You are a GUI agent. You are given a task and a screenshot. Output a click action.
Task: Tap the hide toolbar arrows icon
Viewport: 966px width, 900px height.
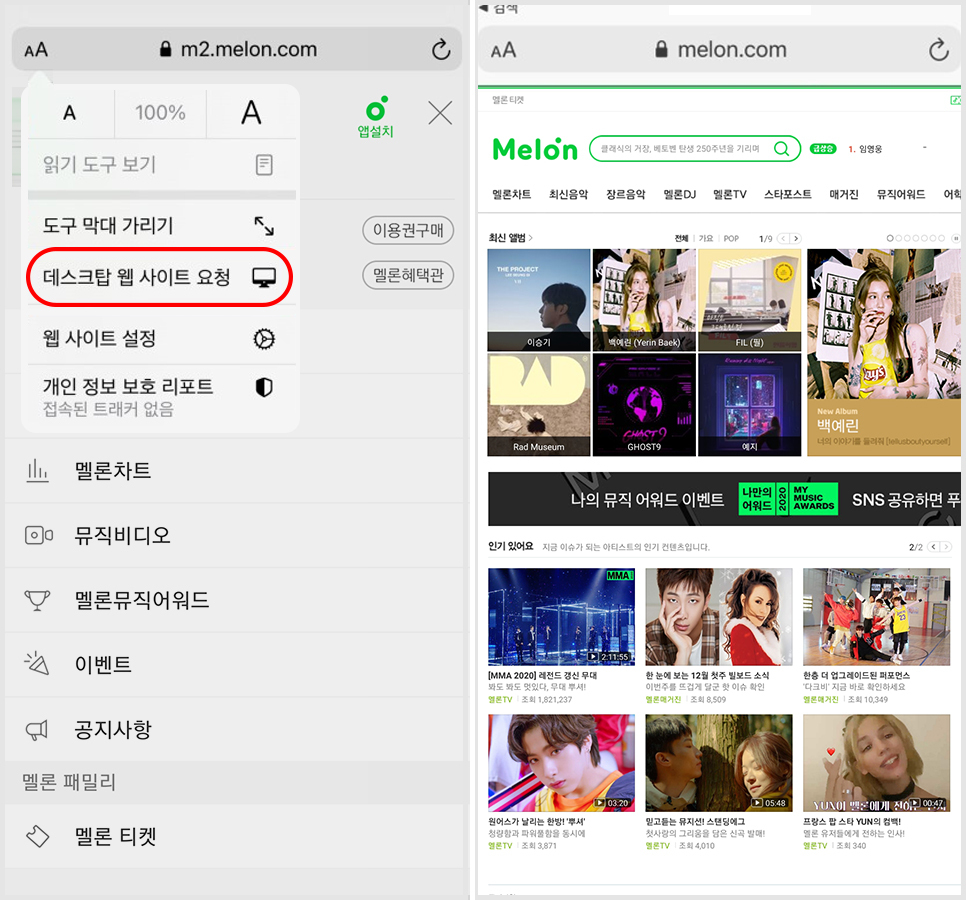(x=264, y=226)
